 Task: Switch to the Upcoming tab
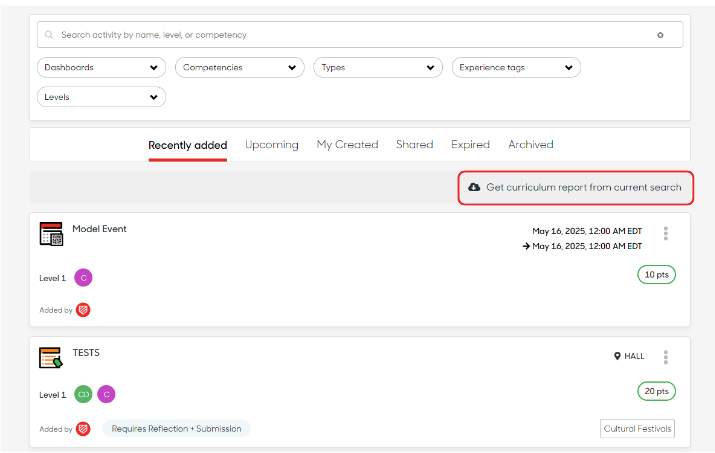point(272,145)
